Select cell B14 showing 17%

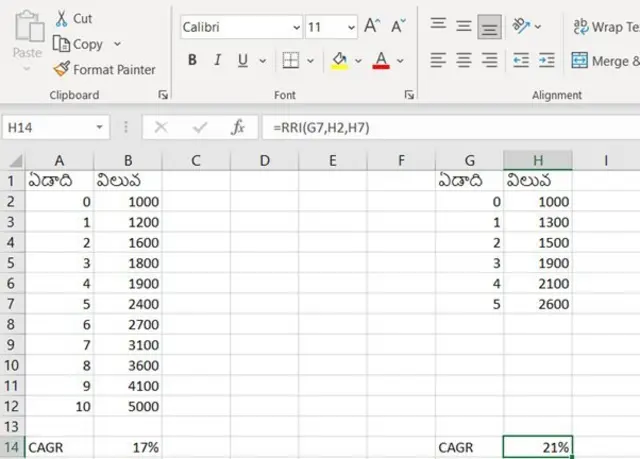[x=128, y=448]
